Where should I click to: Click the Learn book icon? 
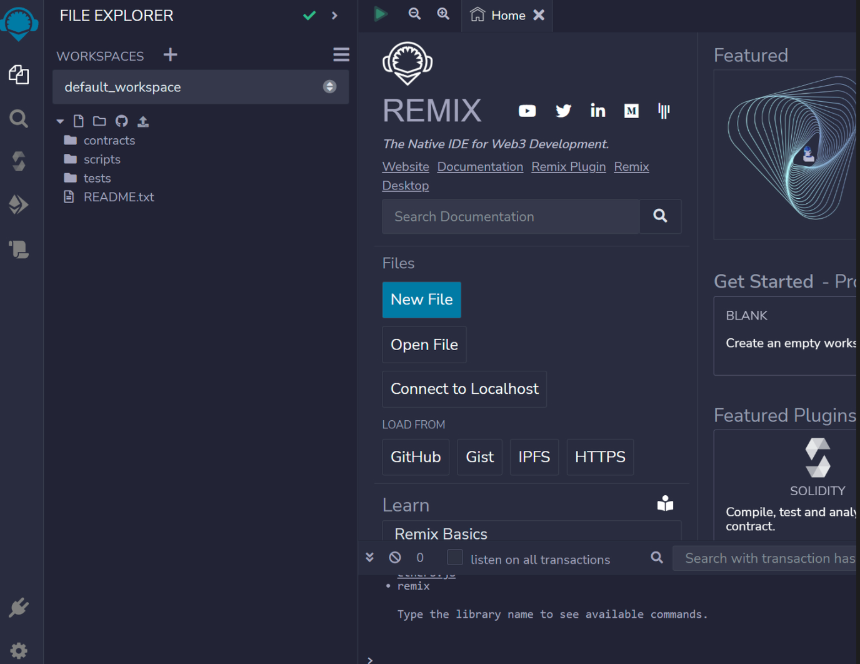pos(665,503)
